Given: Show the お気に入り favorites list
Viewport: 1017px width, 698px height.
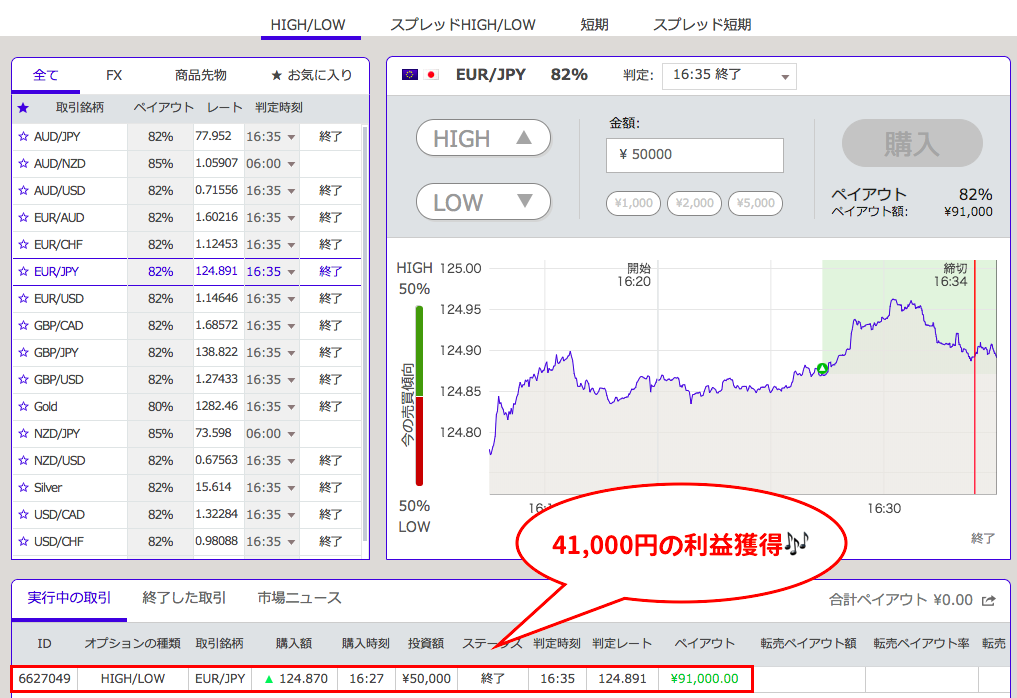Looking at the screenshot, I should coord(311,75).
